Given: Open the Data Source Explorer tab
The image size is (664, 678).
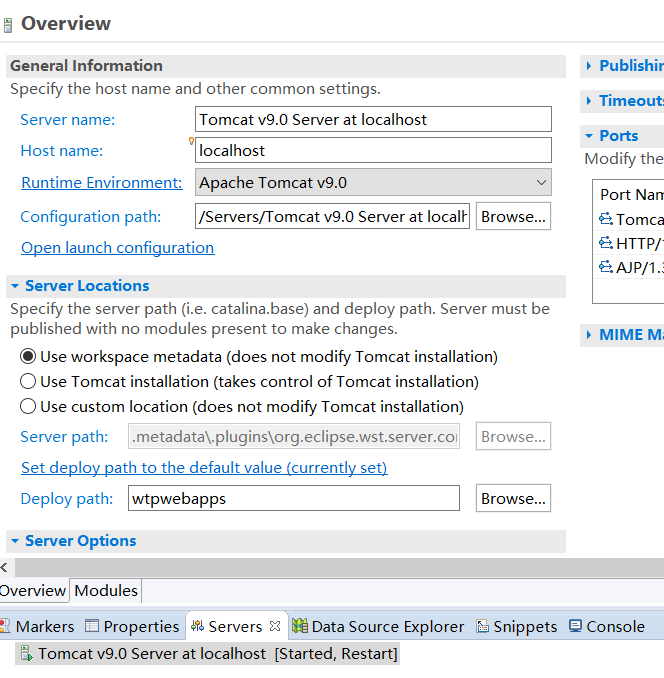Looking at the screenshot, I should tap(378, 626).
